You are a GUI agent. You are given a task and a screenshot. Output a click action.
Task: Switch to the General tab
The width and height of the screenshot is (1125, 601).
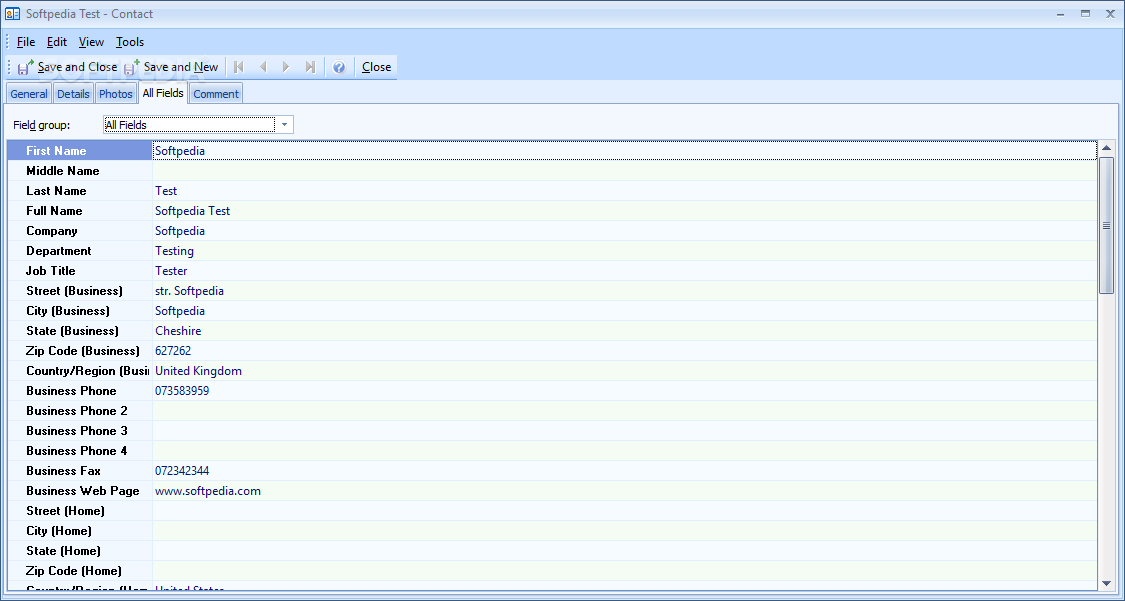click(29, 94)
